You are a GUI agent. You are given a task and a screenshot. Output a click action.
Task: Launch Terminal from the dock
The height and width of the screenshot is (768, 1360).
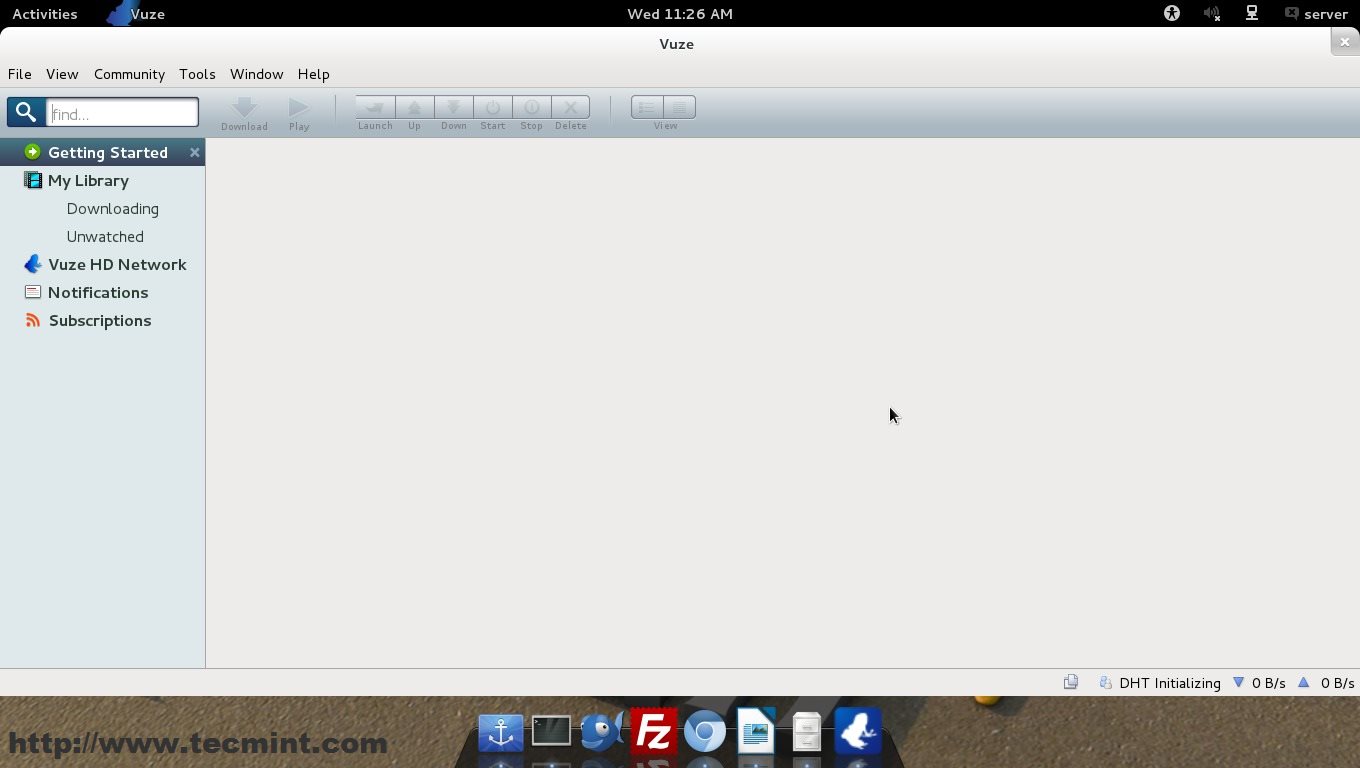(551, 732)
